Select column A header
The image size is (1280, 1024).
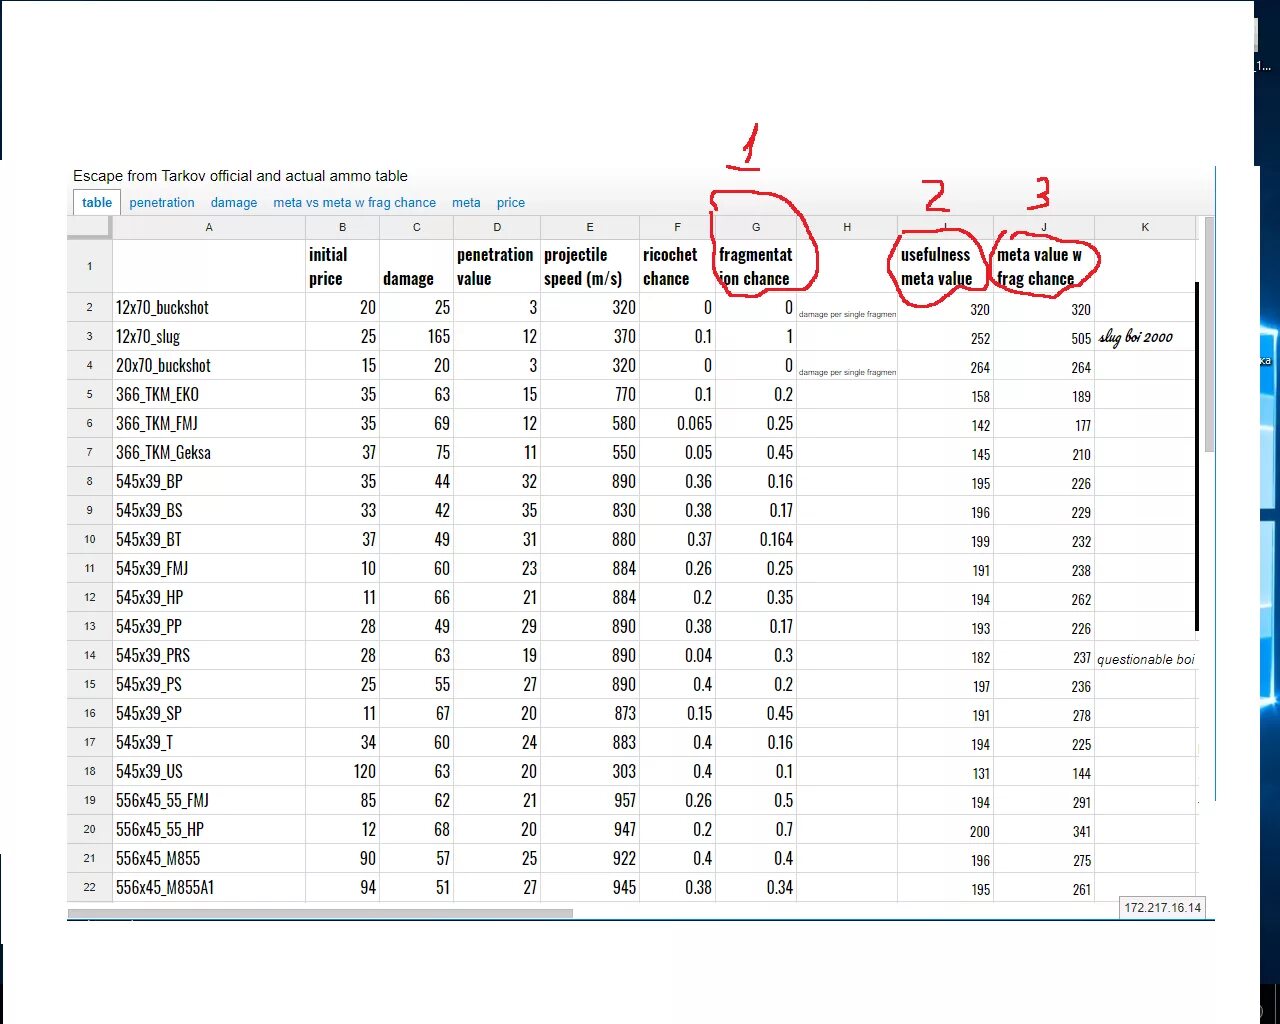pyautogui.click(x=209, y=227)
